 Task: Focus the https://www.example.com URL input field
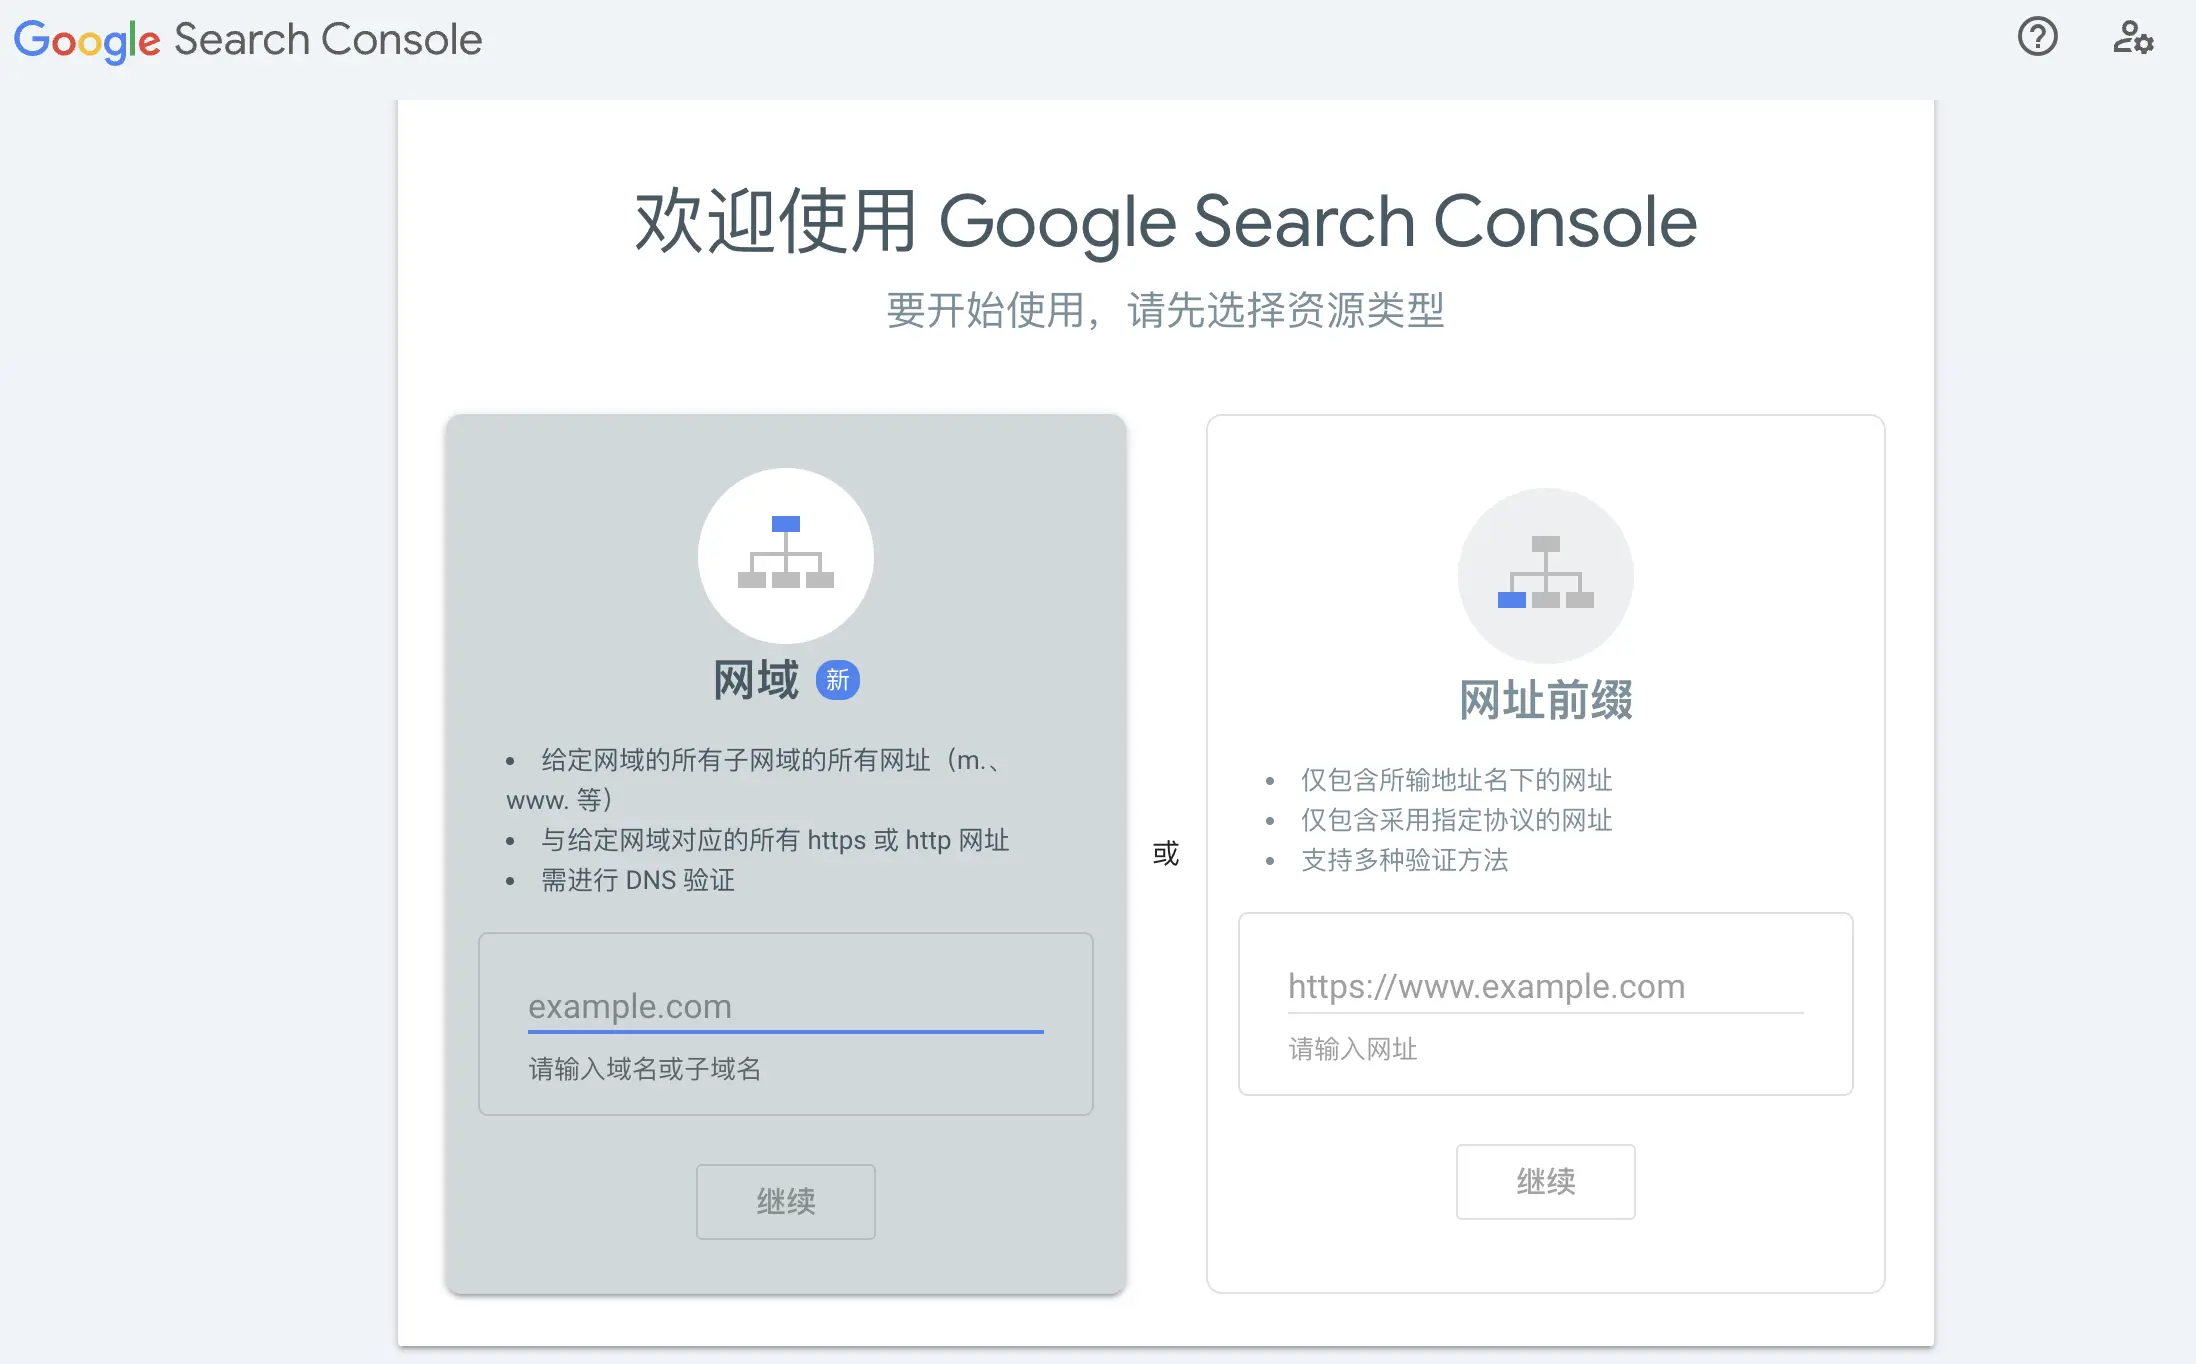[1546, 987]
